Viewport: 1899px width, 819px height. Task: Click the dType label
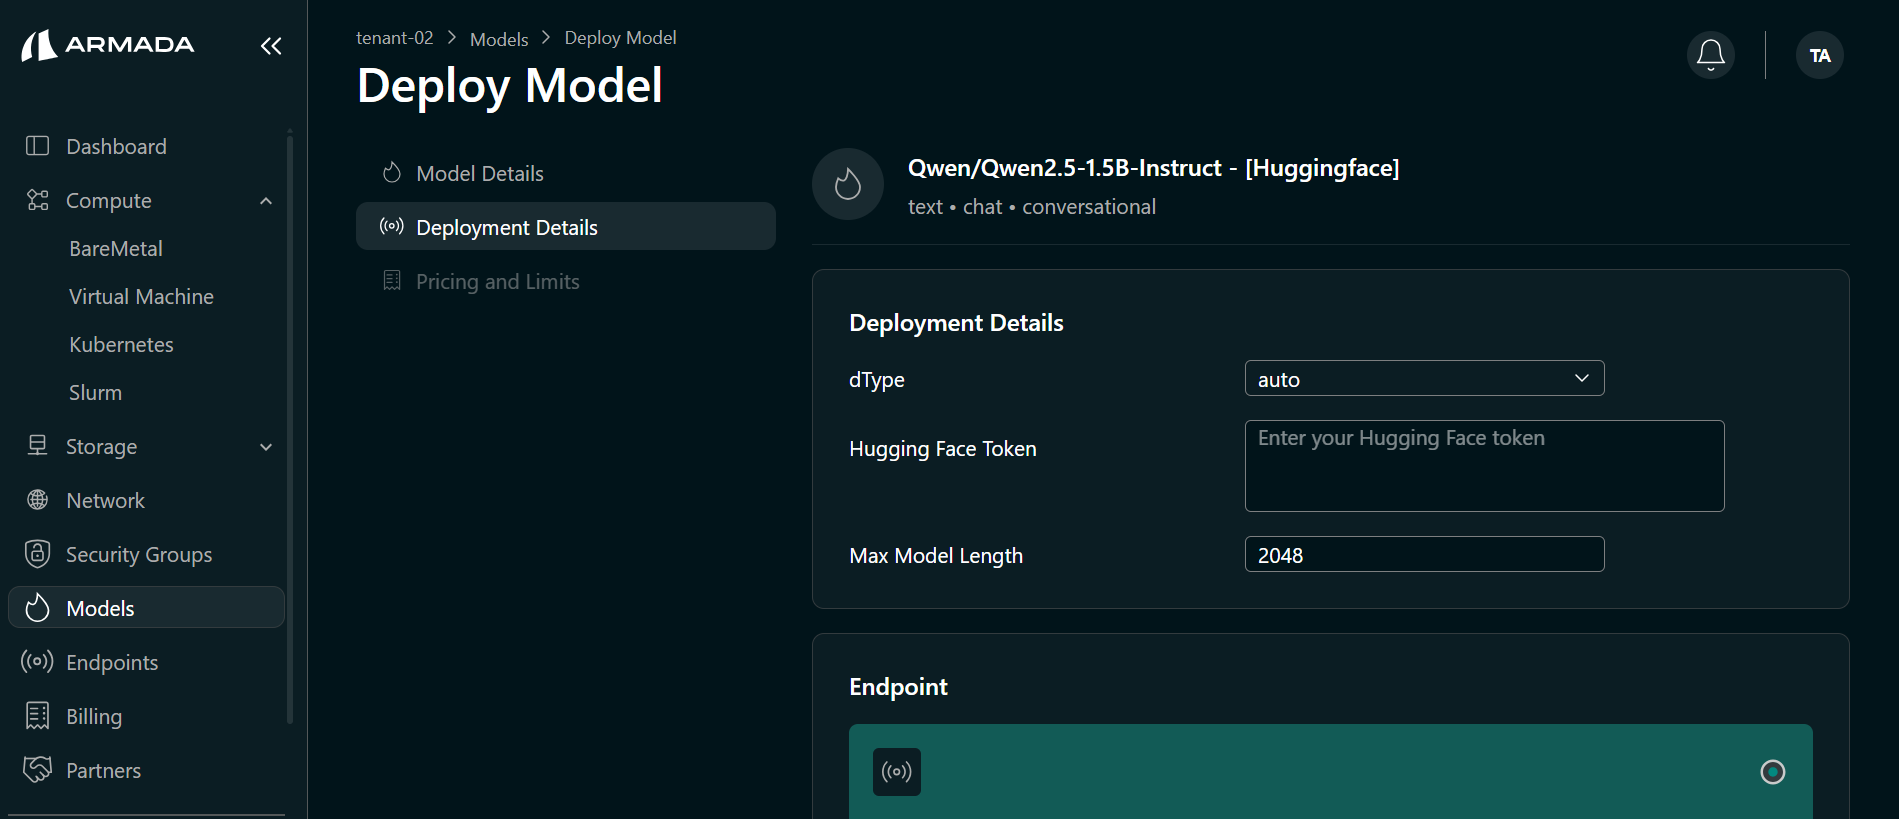coord(877,380)
